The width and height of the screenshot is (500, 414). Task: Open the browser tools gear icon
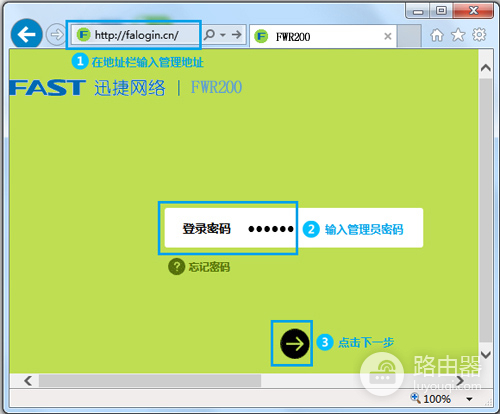pyautogui.click(x=479, y=35)
